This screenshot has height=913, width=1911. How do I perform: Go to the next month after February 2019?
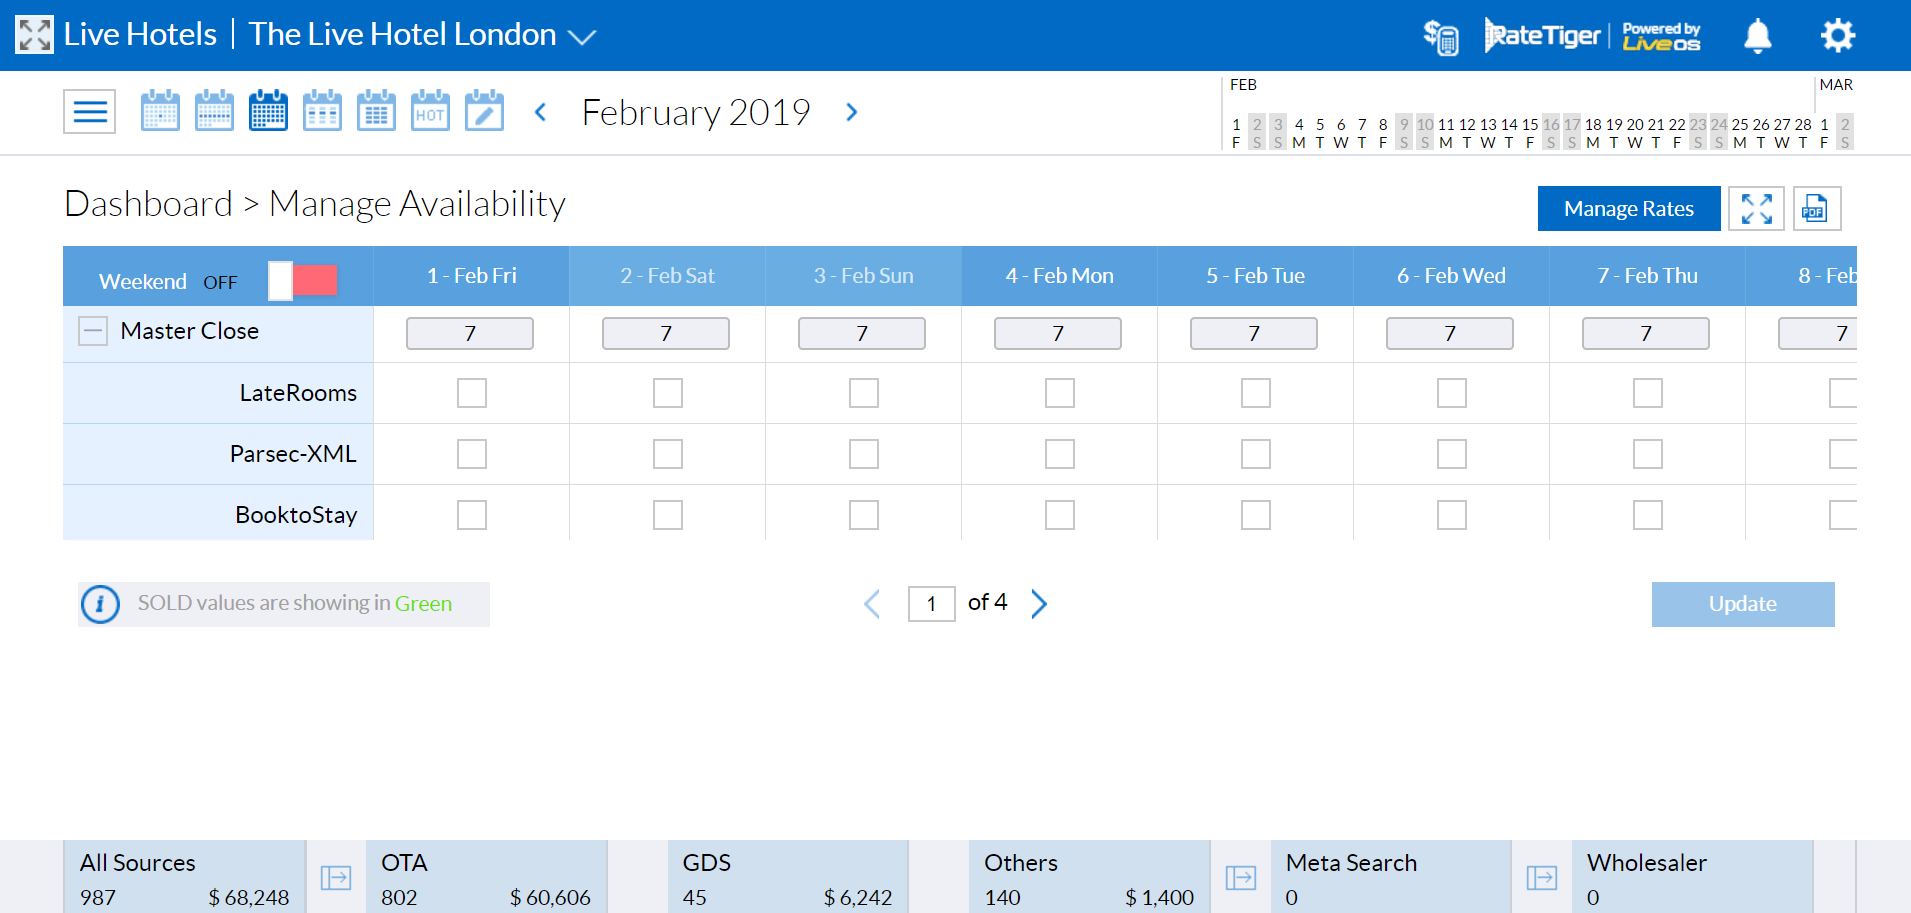852,112
